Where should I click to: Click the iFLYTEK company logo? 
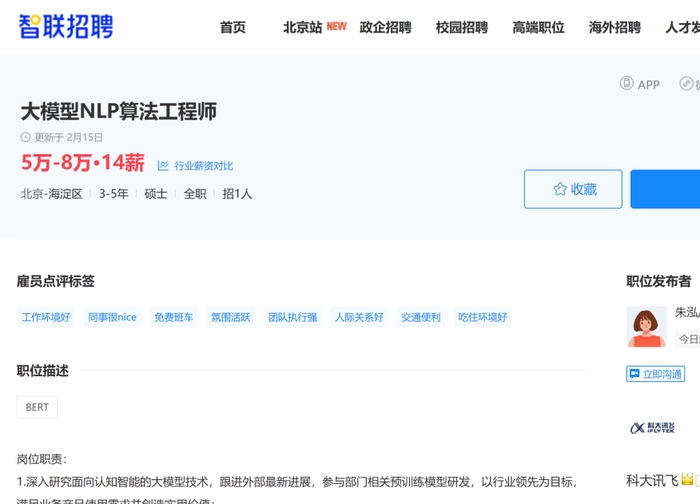[652, 427]
